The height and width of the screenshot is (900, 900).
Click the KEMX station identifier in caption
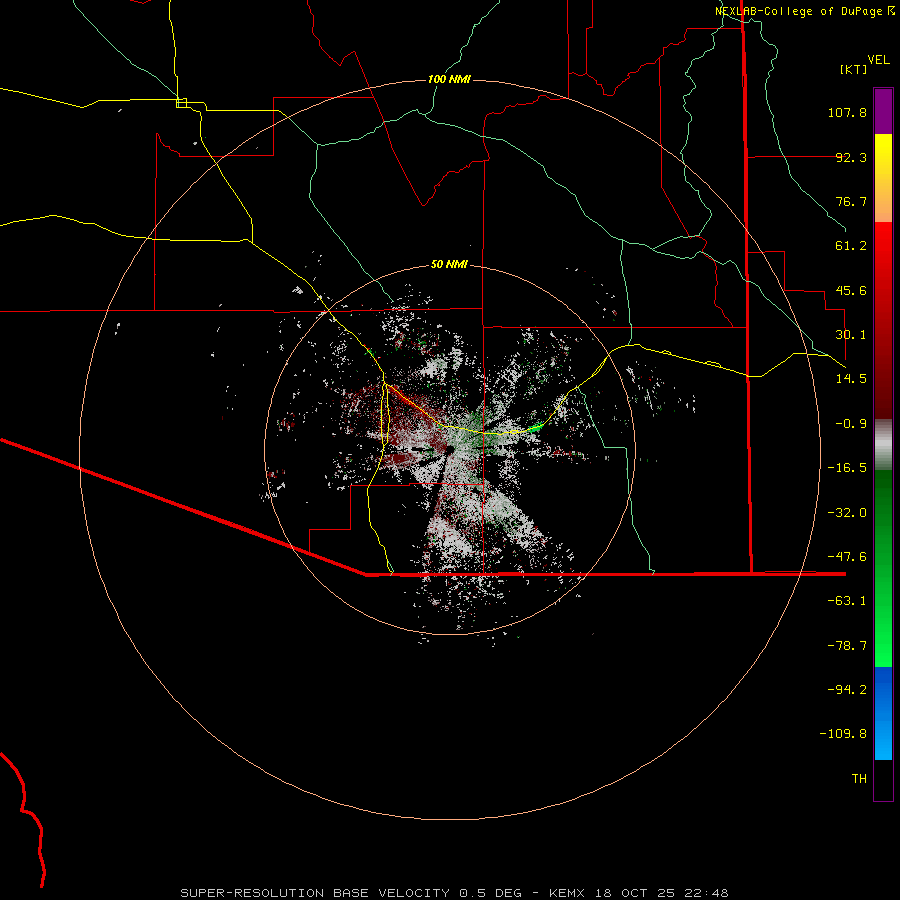tap(568, 893)
